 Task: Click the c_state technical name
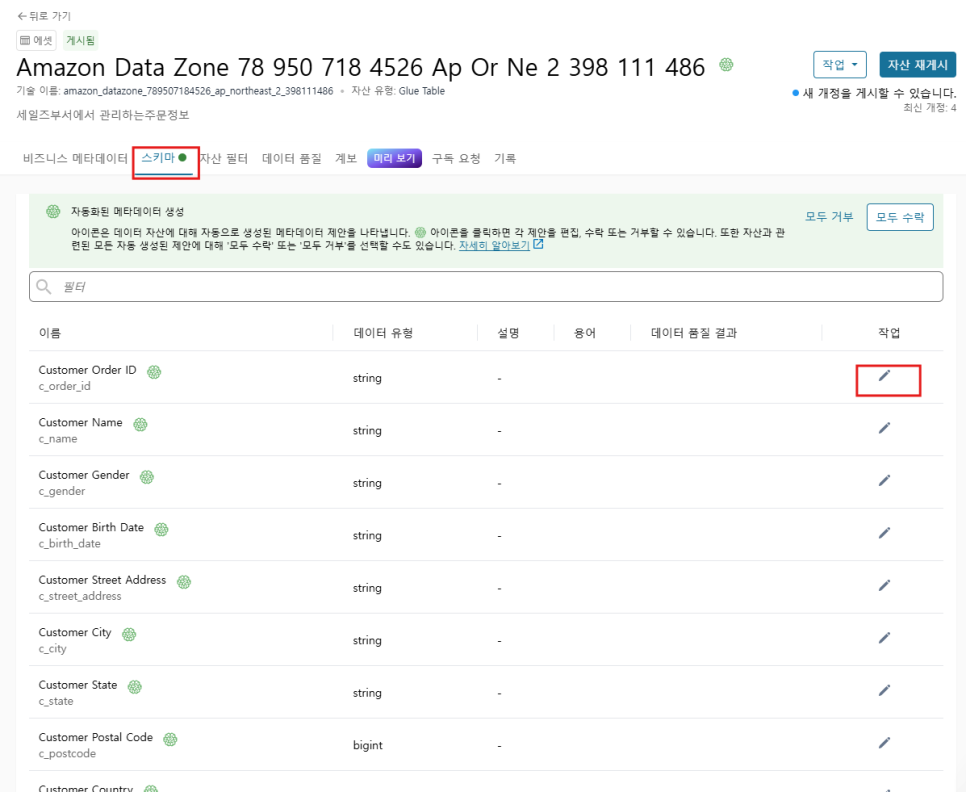click(x=56, y=701)
